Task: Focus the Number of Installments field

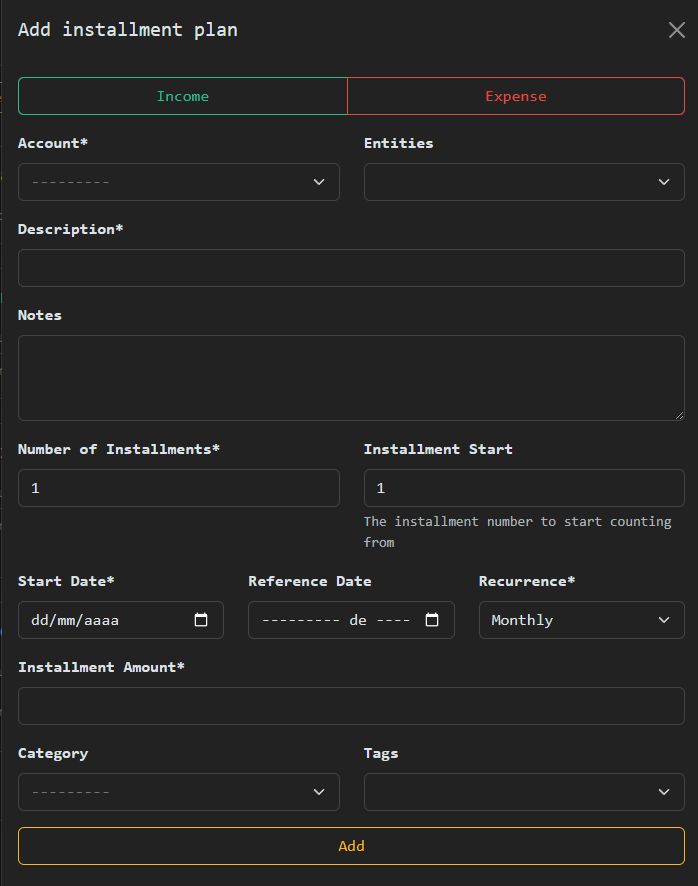Action: coord(178,488)
